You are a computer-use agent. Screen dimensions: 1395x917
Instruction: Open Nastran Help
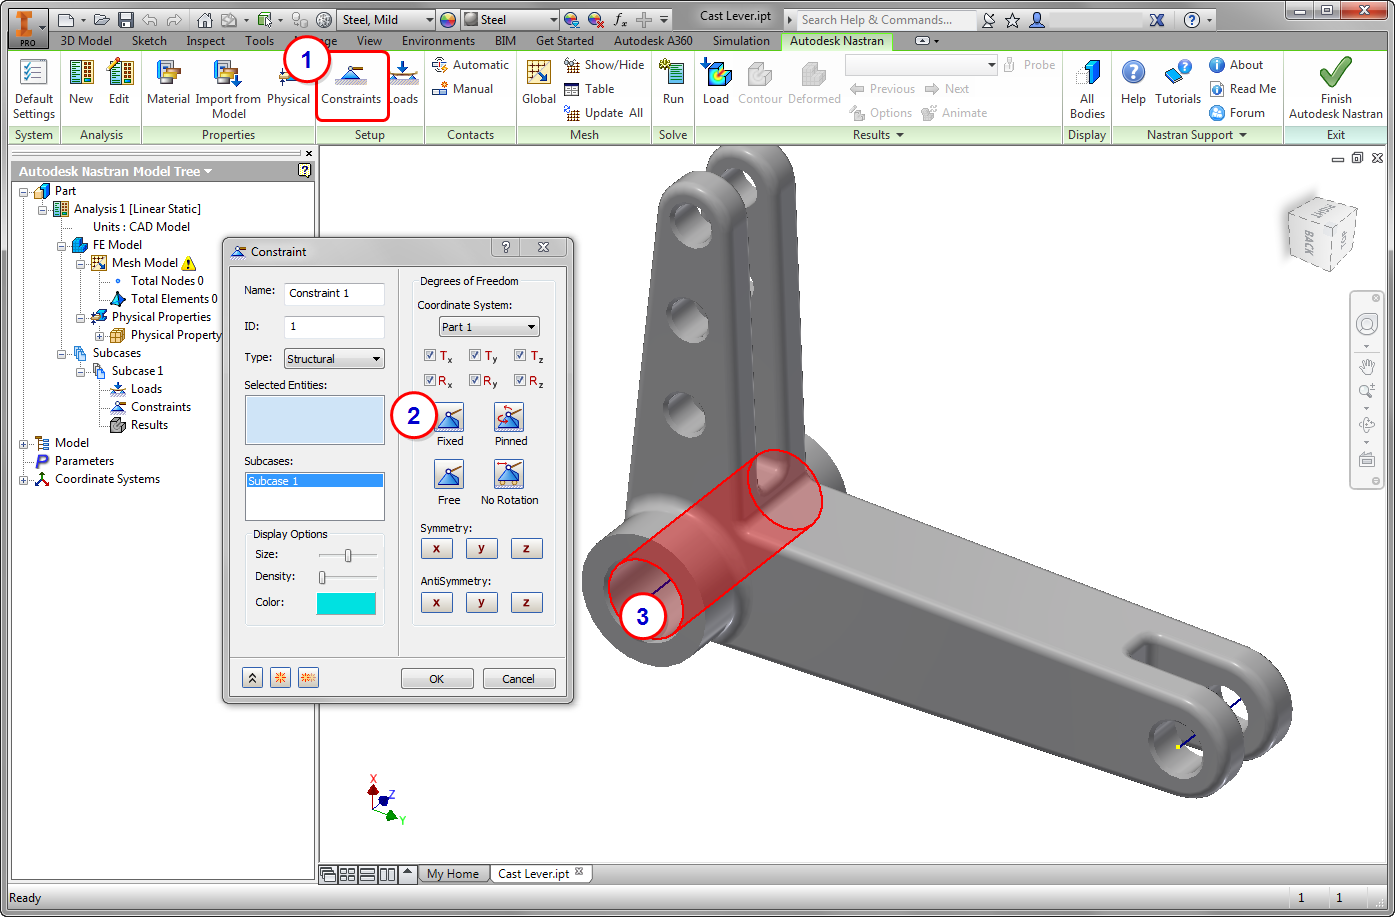coord(1133,82)
